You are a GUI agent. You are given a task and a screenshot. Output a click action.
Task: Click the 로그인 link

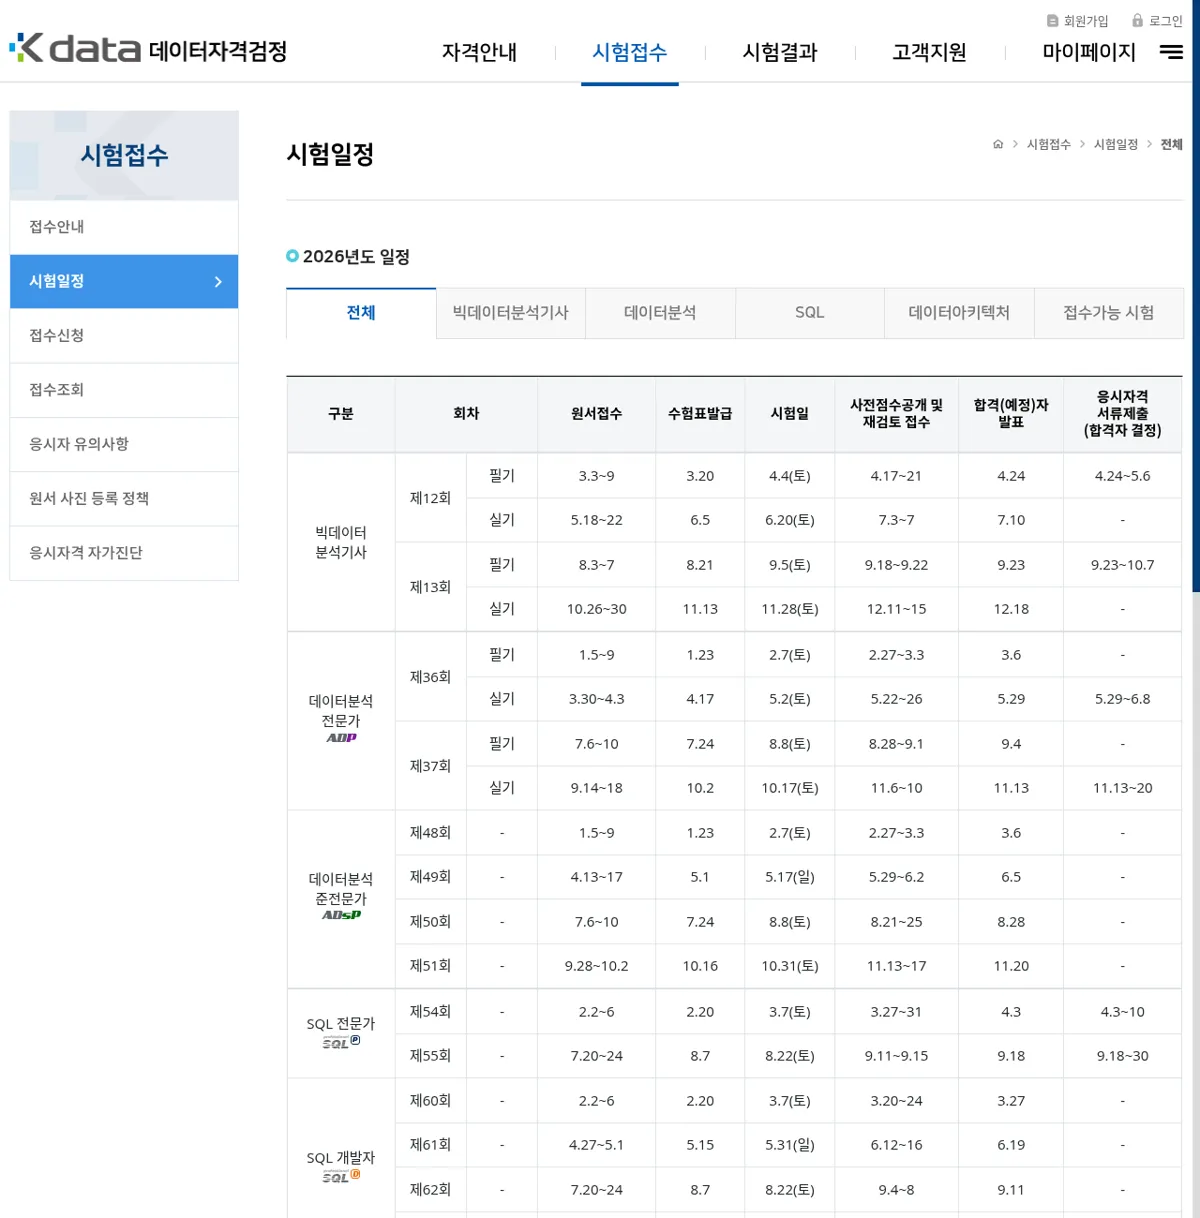(x=1157, y=21)
